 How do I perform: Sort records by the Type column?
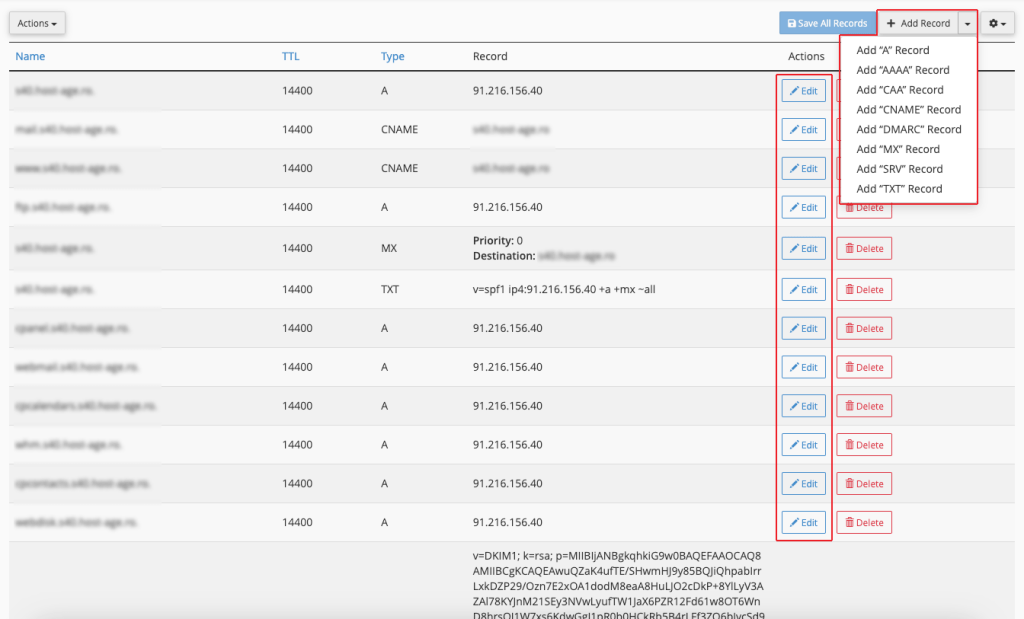(x=391, y=56)
